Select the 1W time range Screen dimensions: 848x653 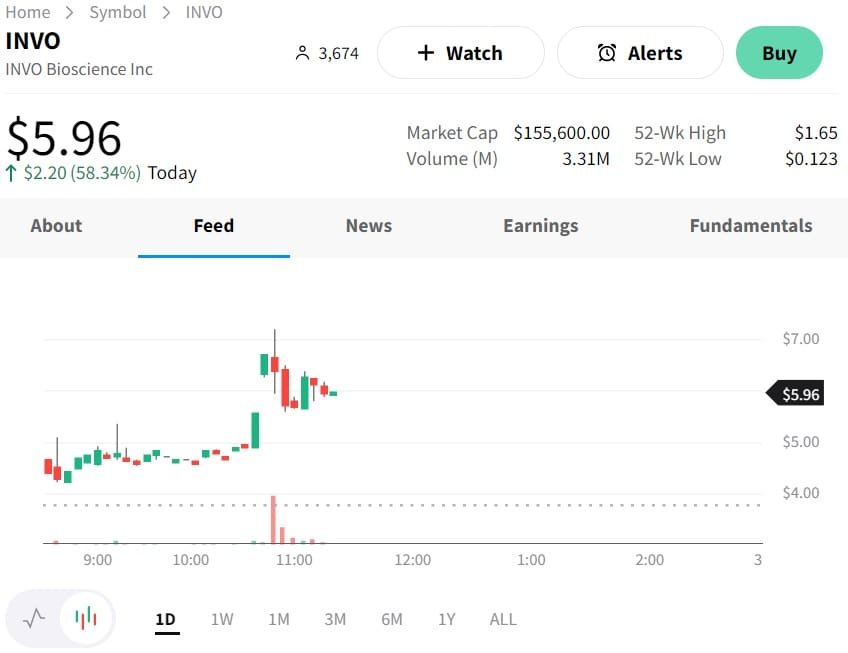[x=222, y=619]
